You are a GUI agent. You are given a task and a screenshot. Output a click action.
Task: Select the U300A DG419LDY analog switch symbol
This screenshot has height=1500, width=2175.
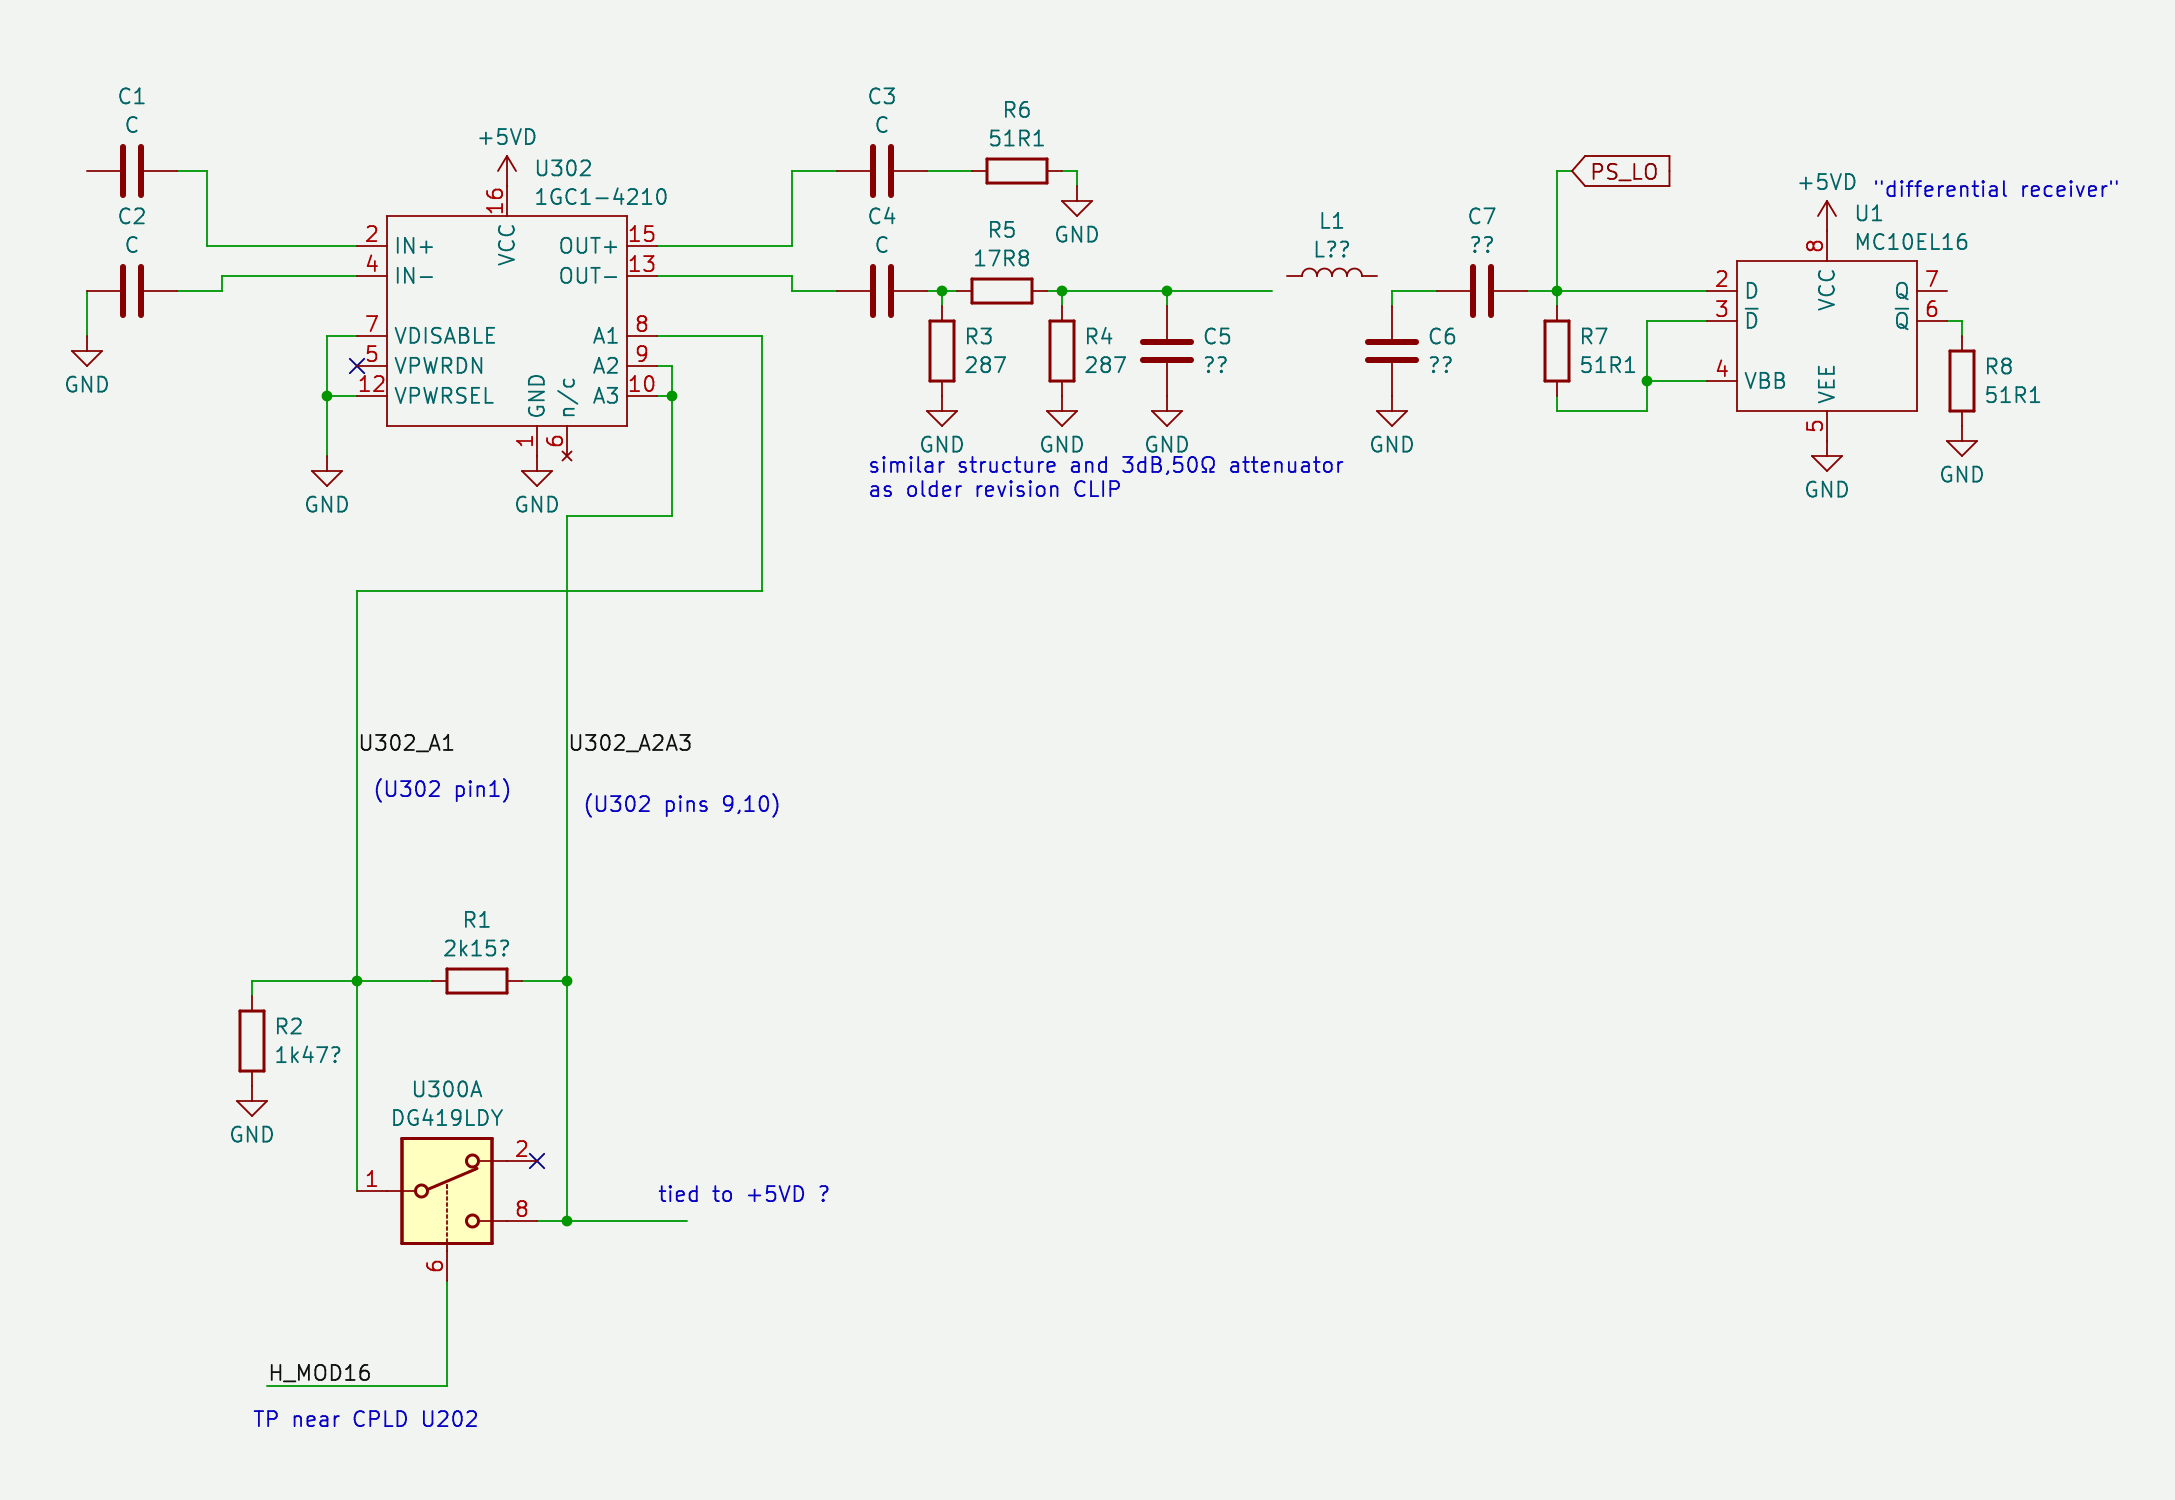point(447,1191)
